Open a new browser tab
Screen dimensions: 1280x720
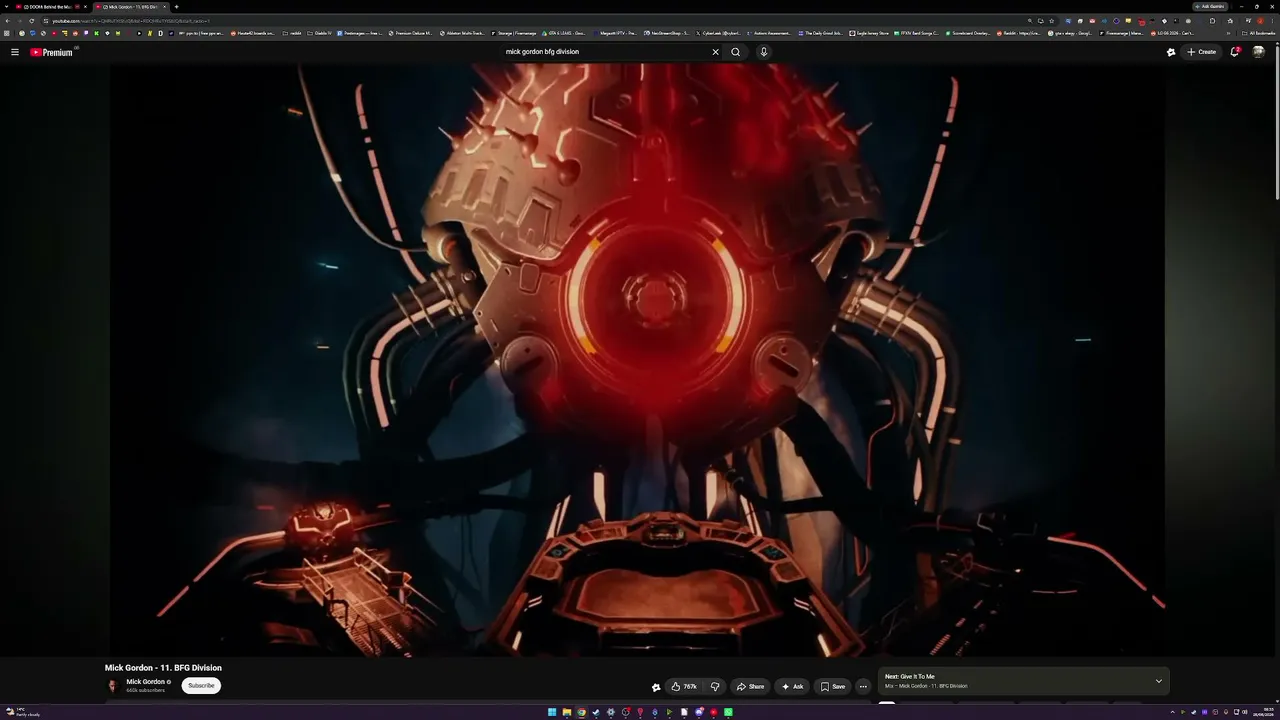(177, 7)
